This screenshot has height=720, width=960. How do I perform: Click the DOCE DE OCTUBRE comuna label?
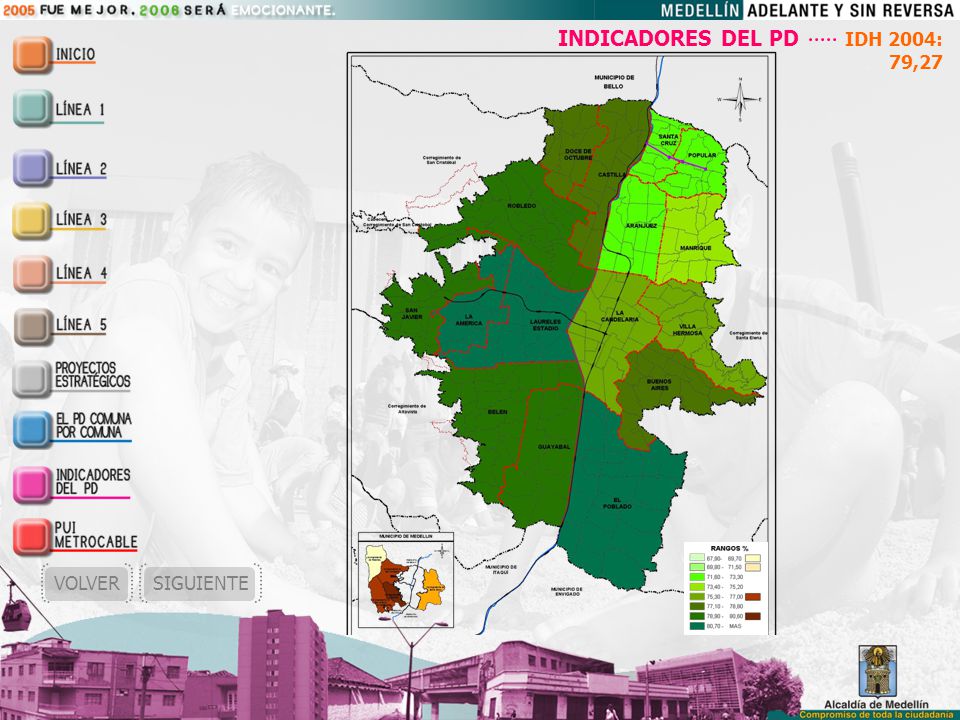[579, 154]
